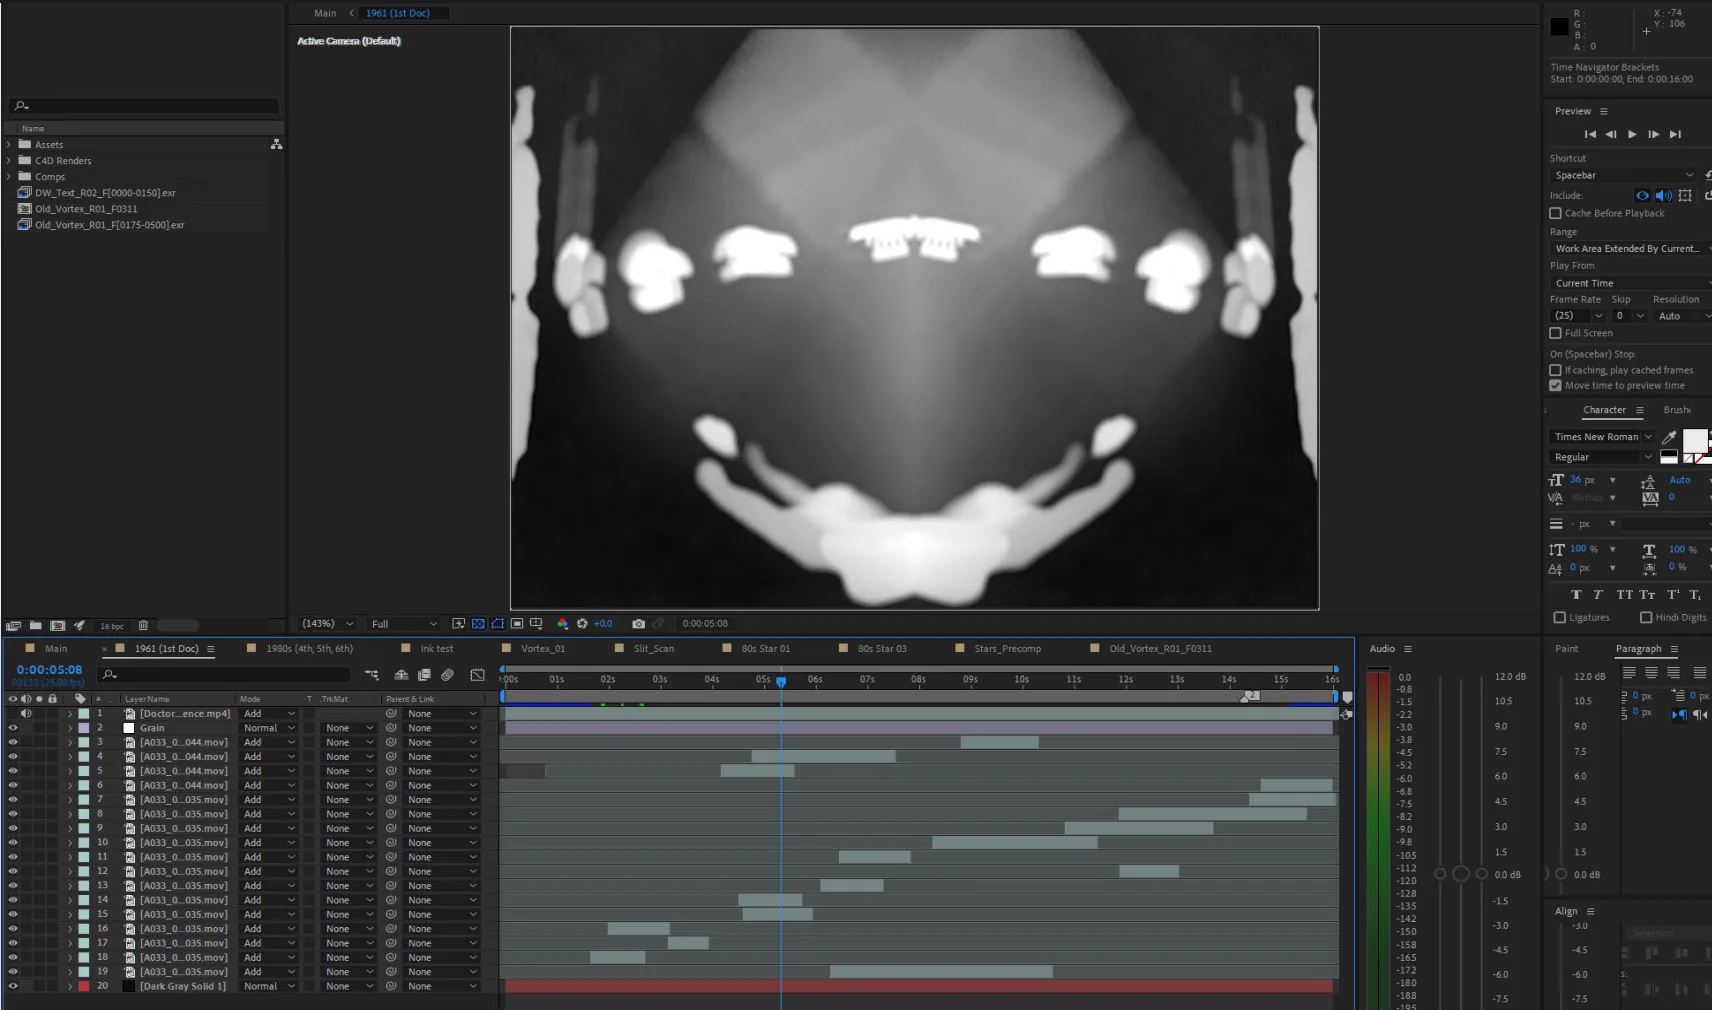Switch to Brushes panel tab
1712x1010 pixels.
click(x=1677, y=410)
